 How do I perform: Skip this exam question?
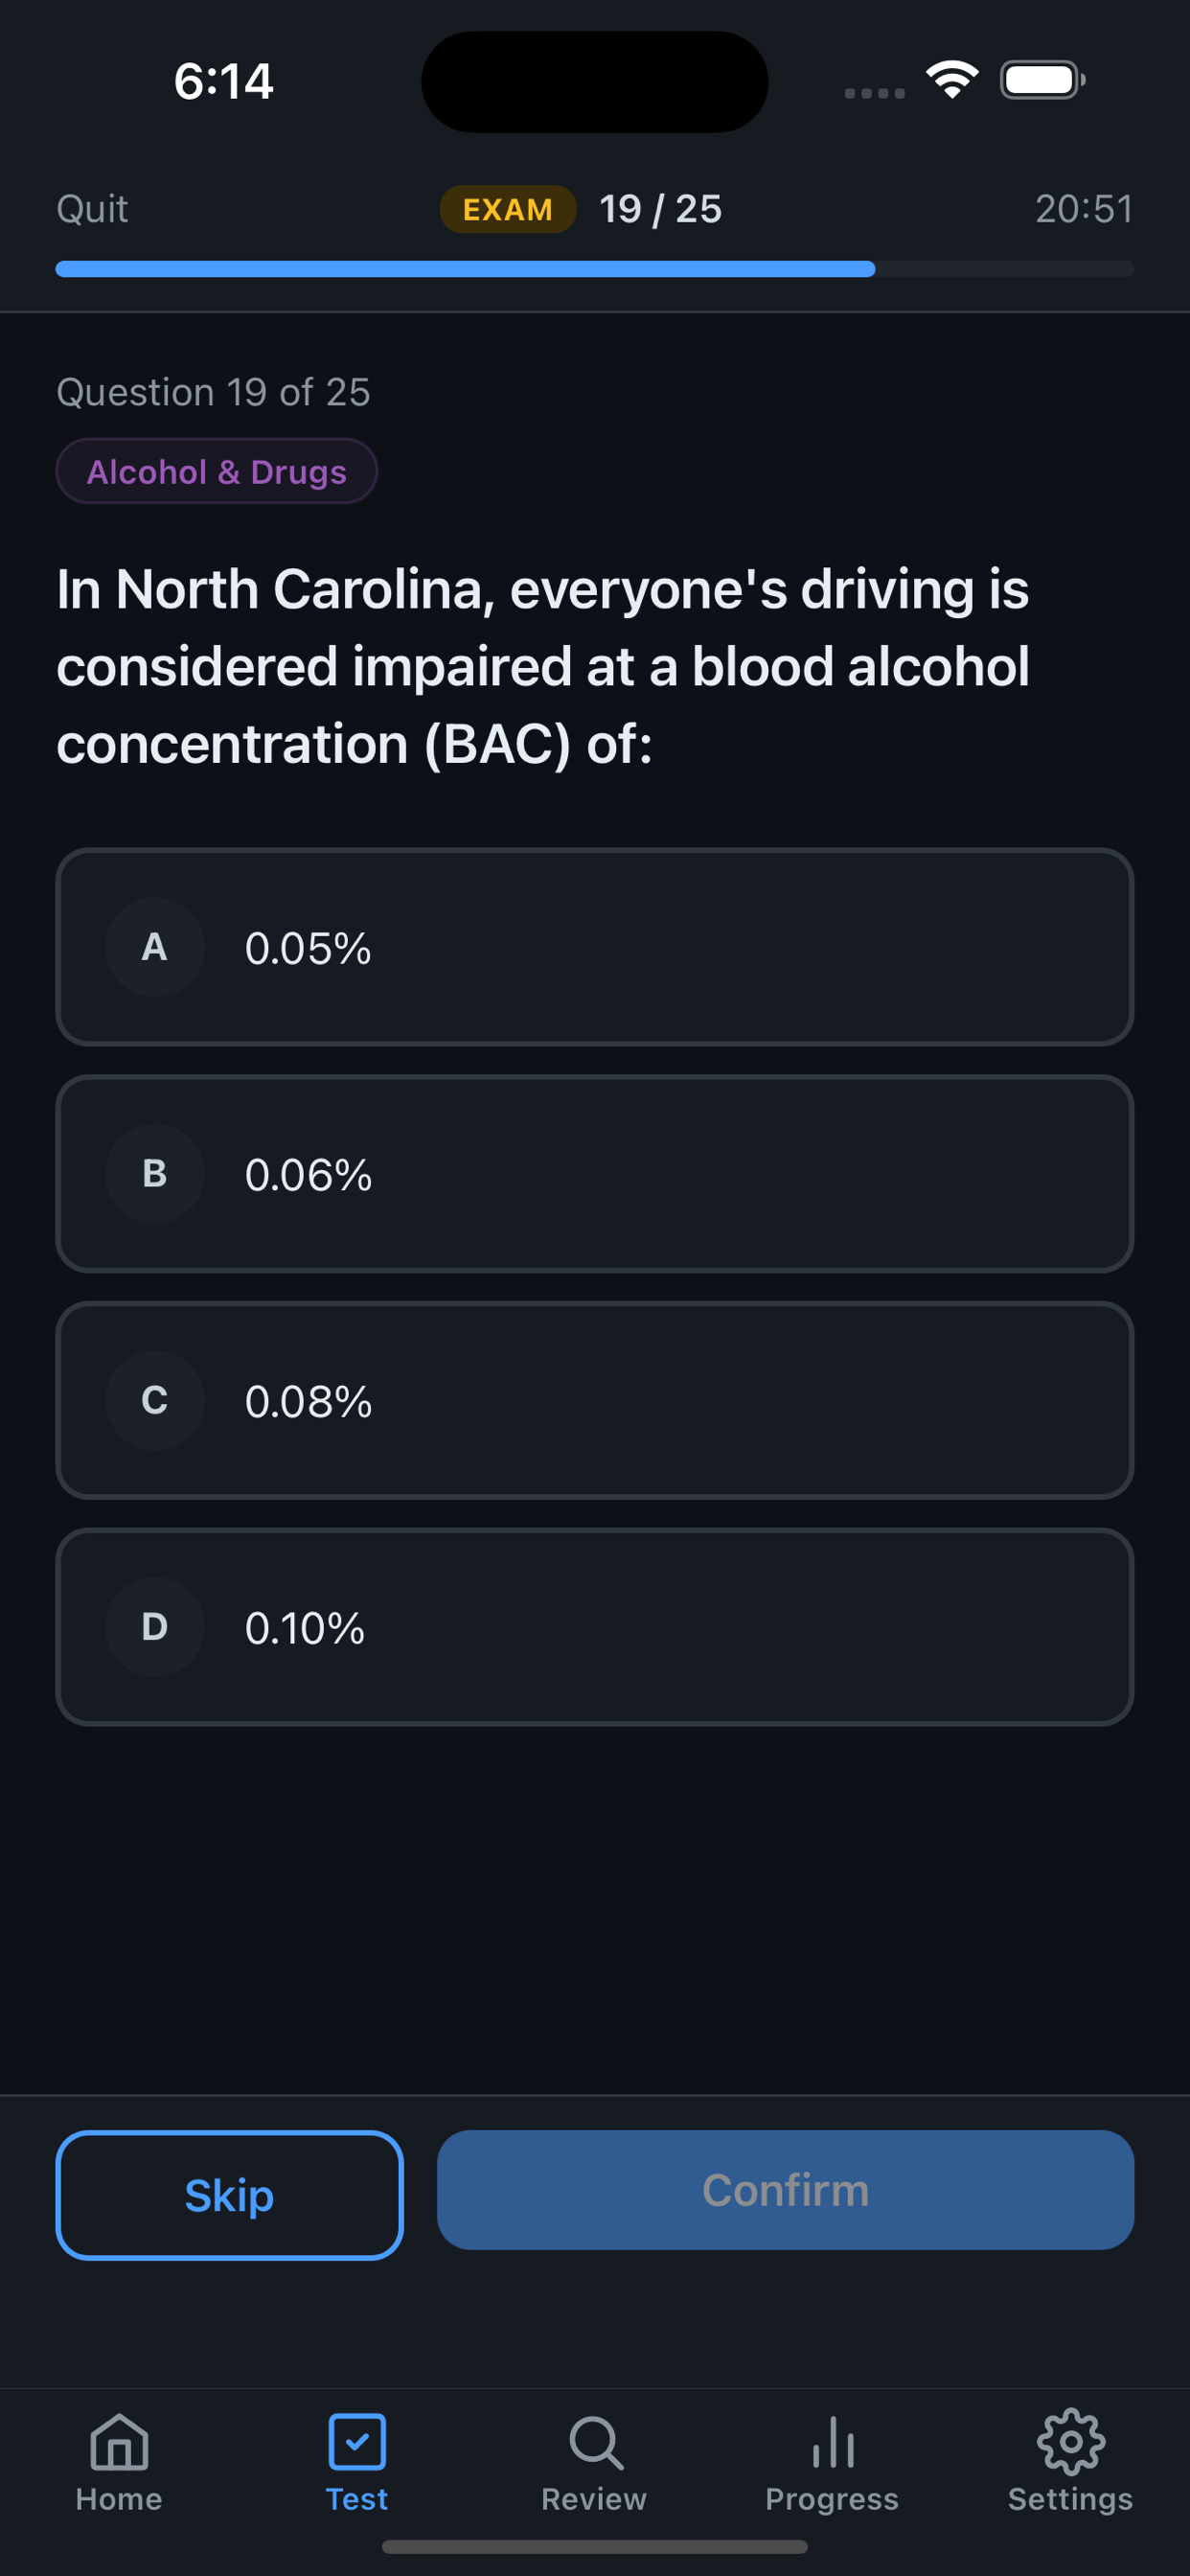pyautogui.click(x=229, y=2195)
